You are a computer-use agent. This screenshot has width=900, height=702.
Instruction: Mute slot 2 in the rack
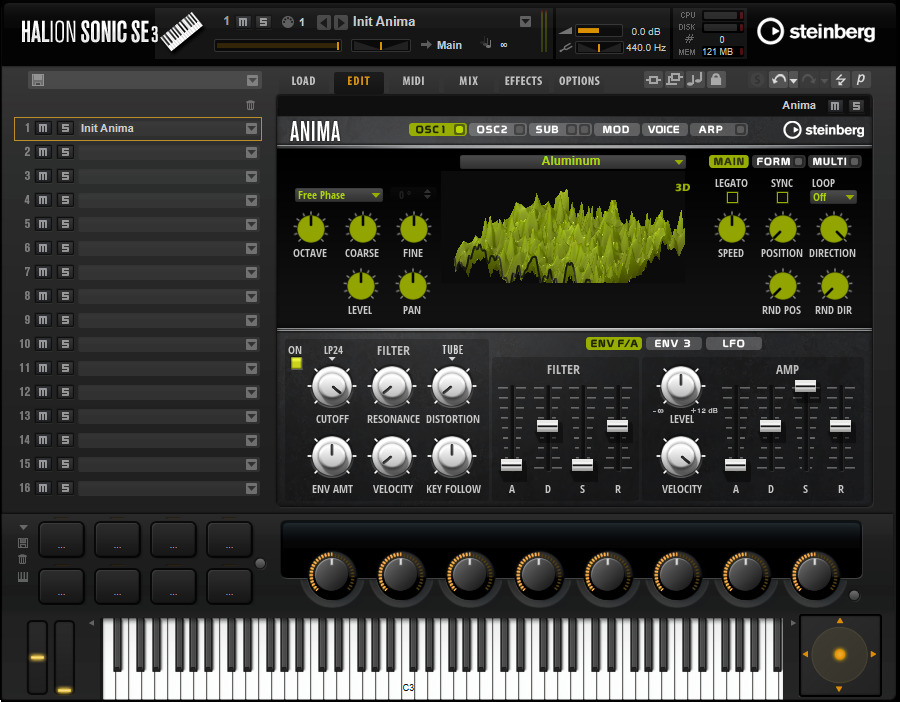(x=43, y=152)
